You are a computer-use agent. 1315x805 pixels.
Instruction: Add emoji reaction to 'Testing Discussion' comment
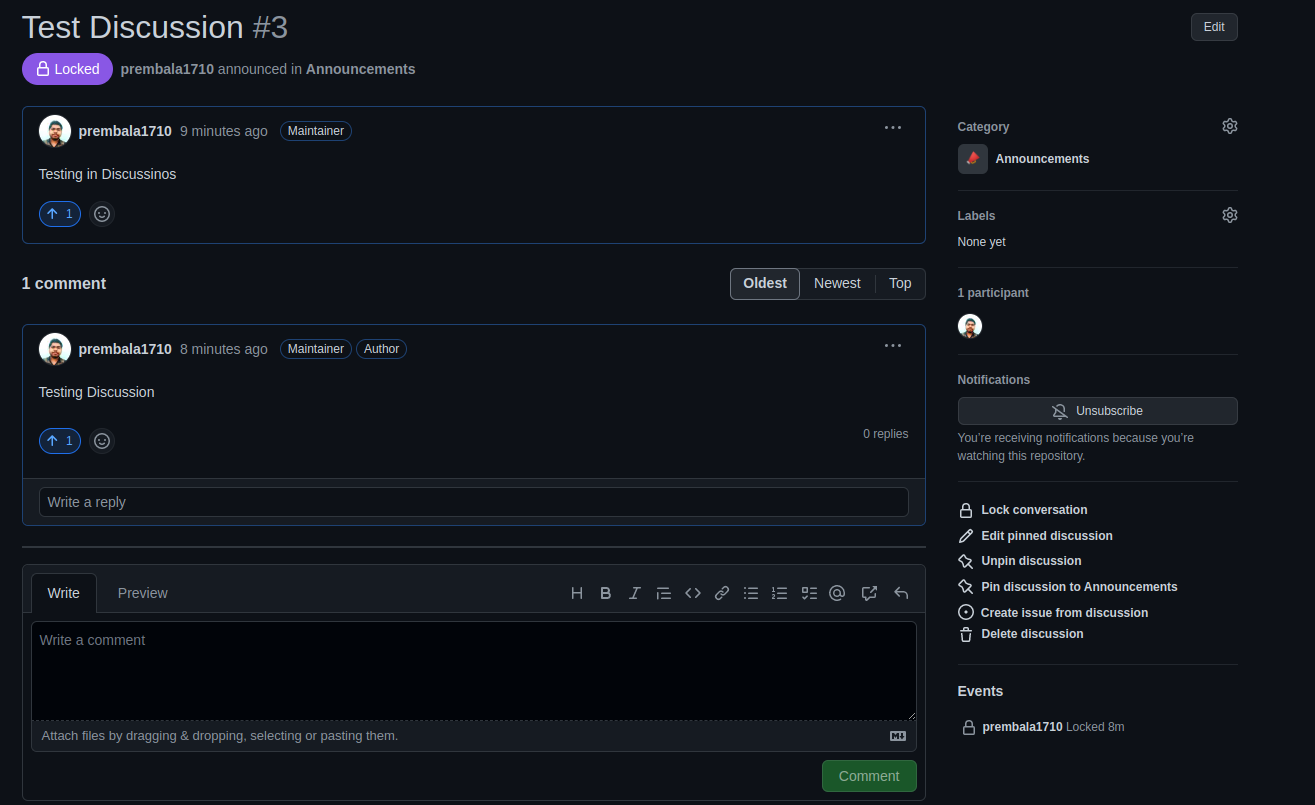(x=102, y=441)
